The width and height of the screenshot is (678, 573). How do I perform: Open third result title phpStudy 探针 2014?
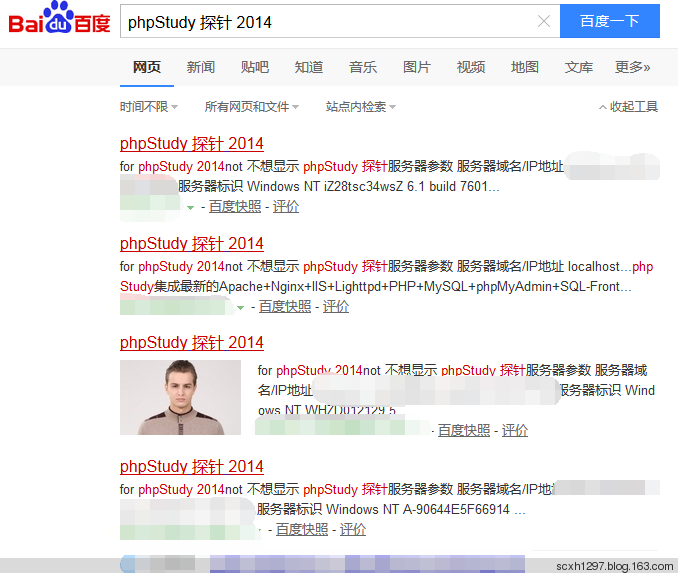(x=192, y=343)
